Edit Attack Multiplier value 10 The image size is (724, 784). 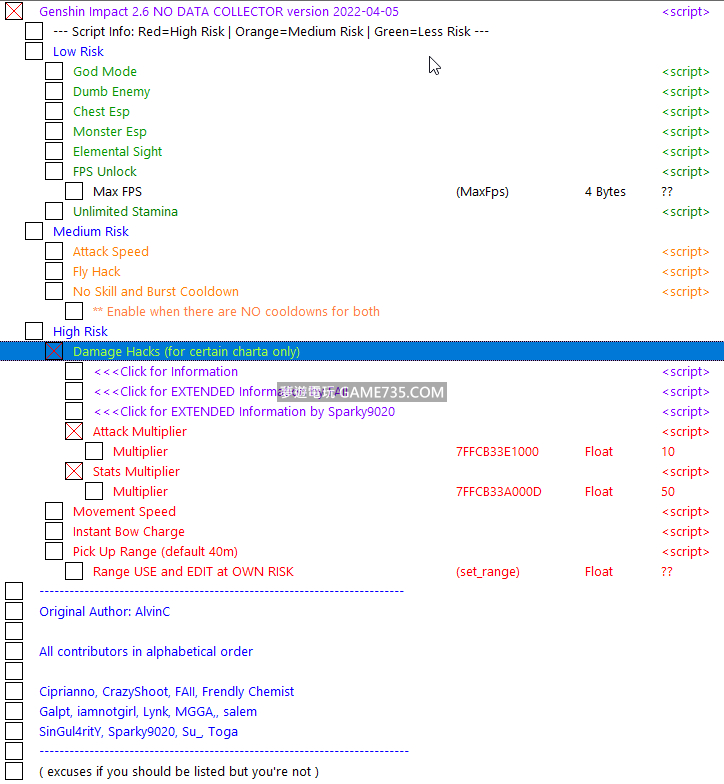click(x=668, y=452)
